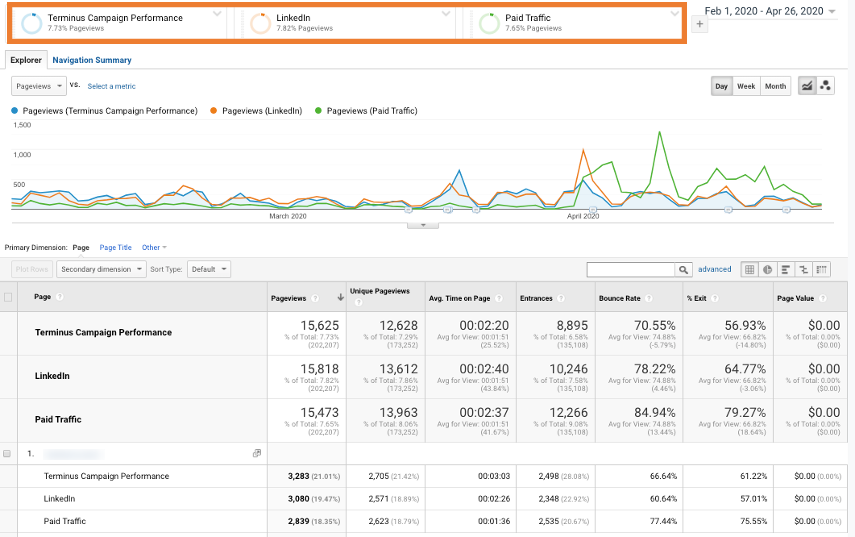Switch to the Explorer tab
Screen dimensions: 855x537
[x=26, y=60]
